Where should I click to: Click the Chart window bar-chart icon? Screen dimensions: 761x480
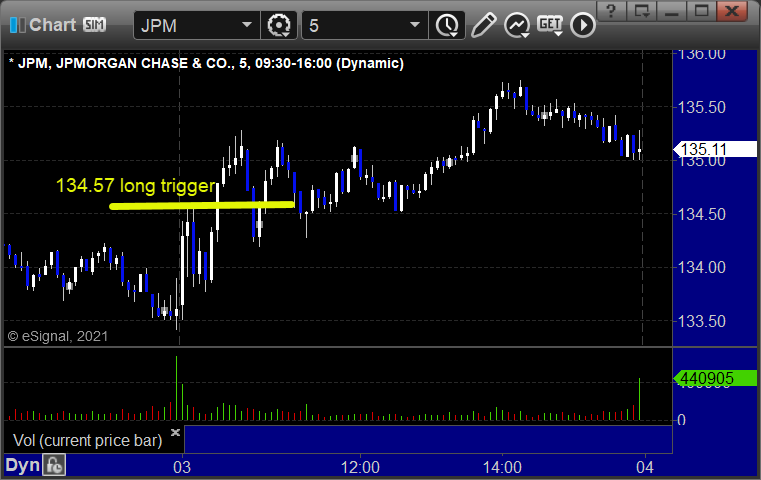coord(18,25)
